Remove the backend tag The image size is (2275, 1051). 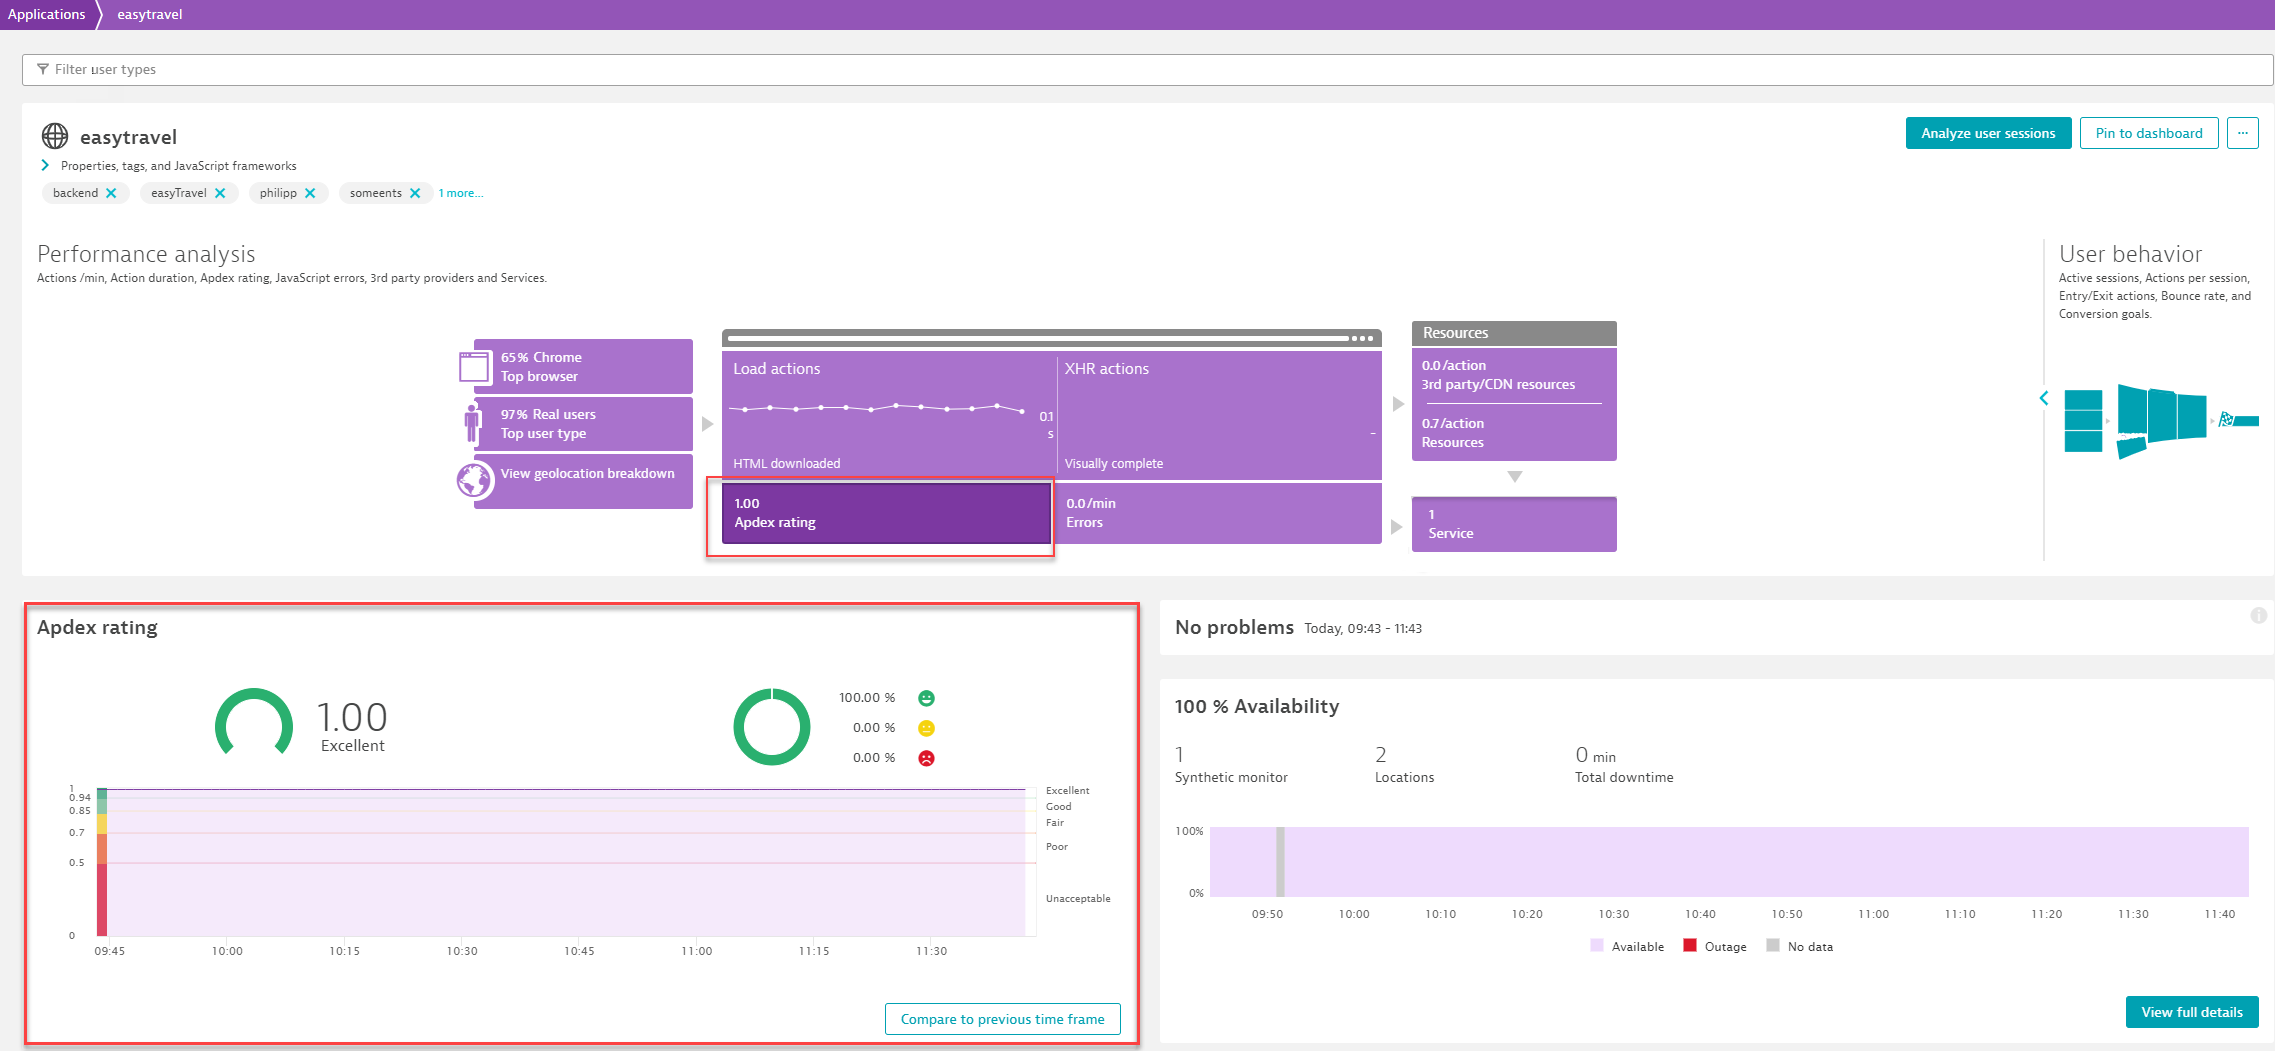click(111, 193)
